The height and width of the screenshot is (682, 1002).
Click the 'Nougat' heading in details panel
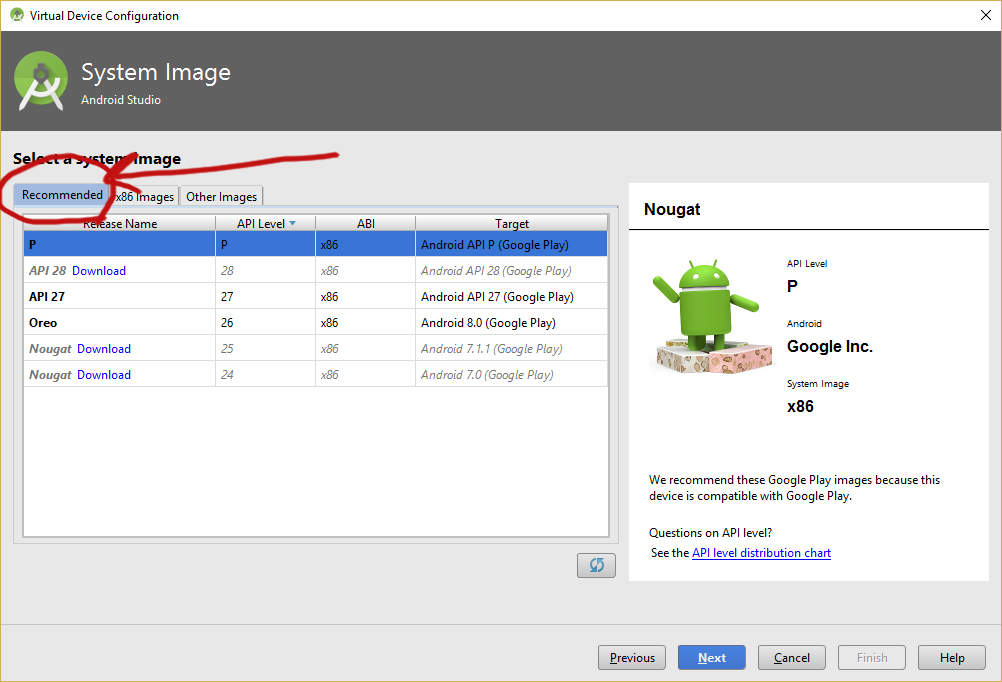[x=672, y=209]
